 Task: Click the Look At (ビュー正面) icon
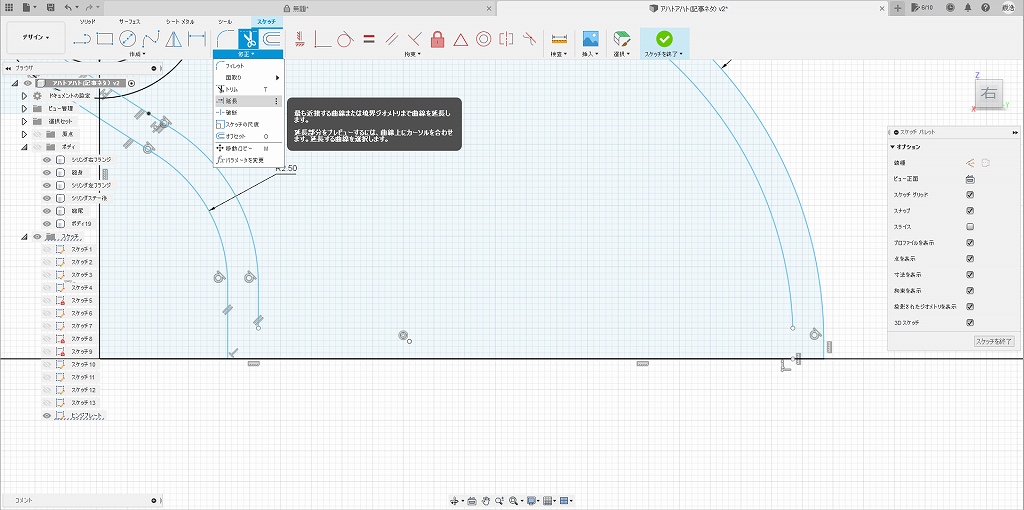(970, 179)
